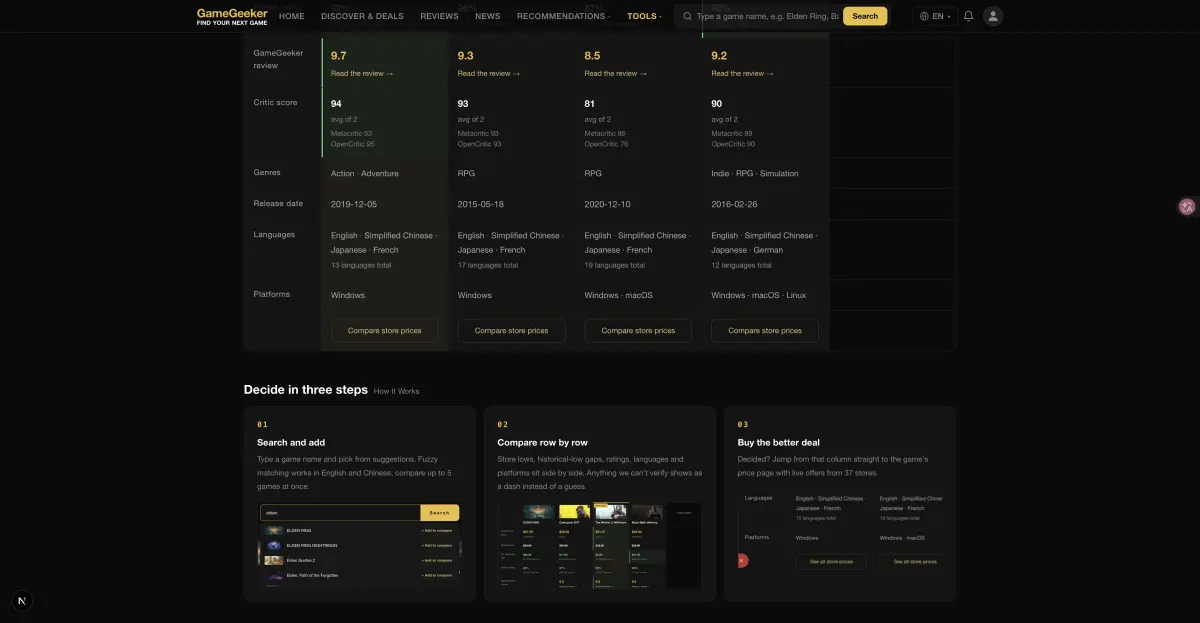Click the round N badge icon
This screenshot has width=1200, height=623.
[x=23, y=601]
